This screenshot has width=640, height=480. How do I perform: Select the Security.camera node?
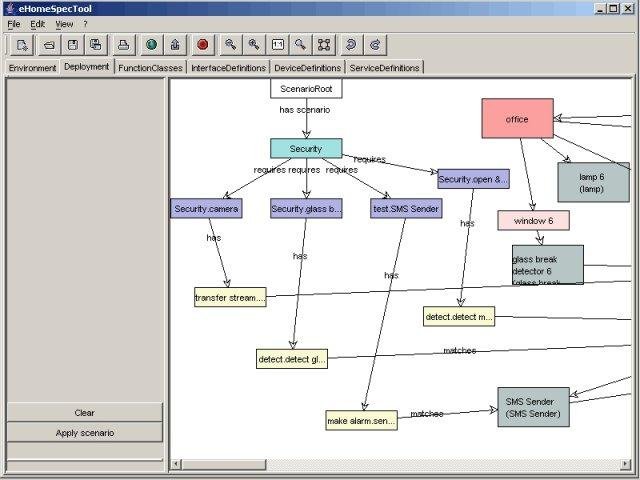206,209
